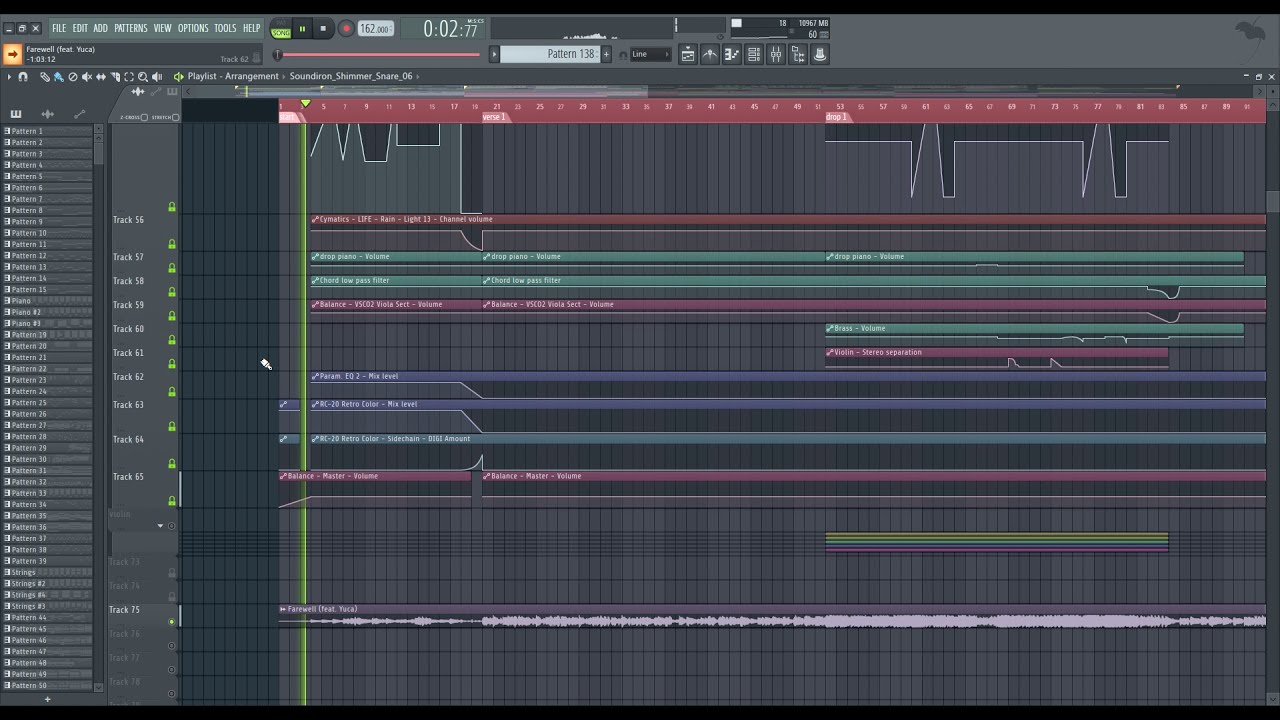Viewport: 1280px width, 720px height.
Task: Click the song position slider
Action: click(378, 55)
